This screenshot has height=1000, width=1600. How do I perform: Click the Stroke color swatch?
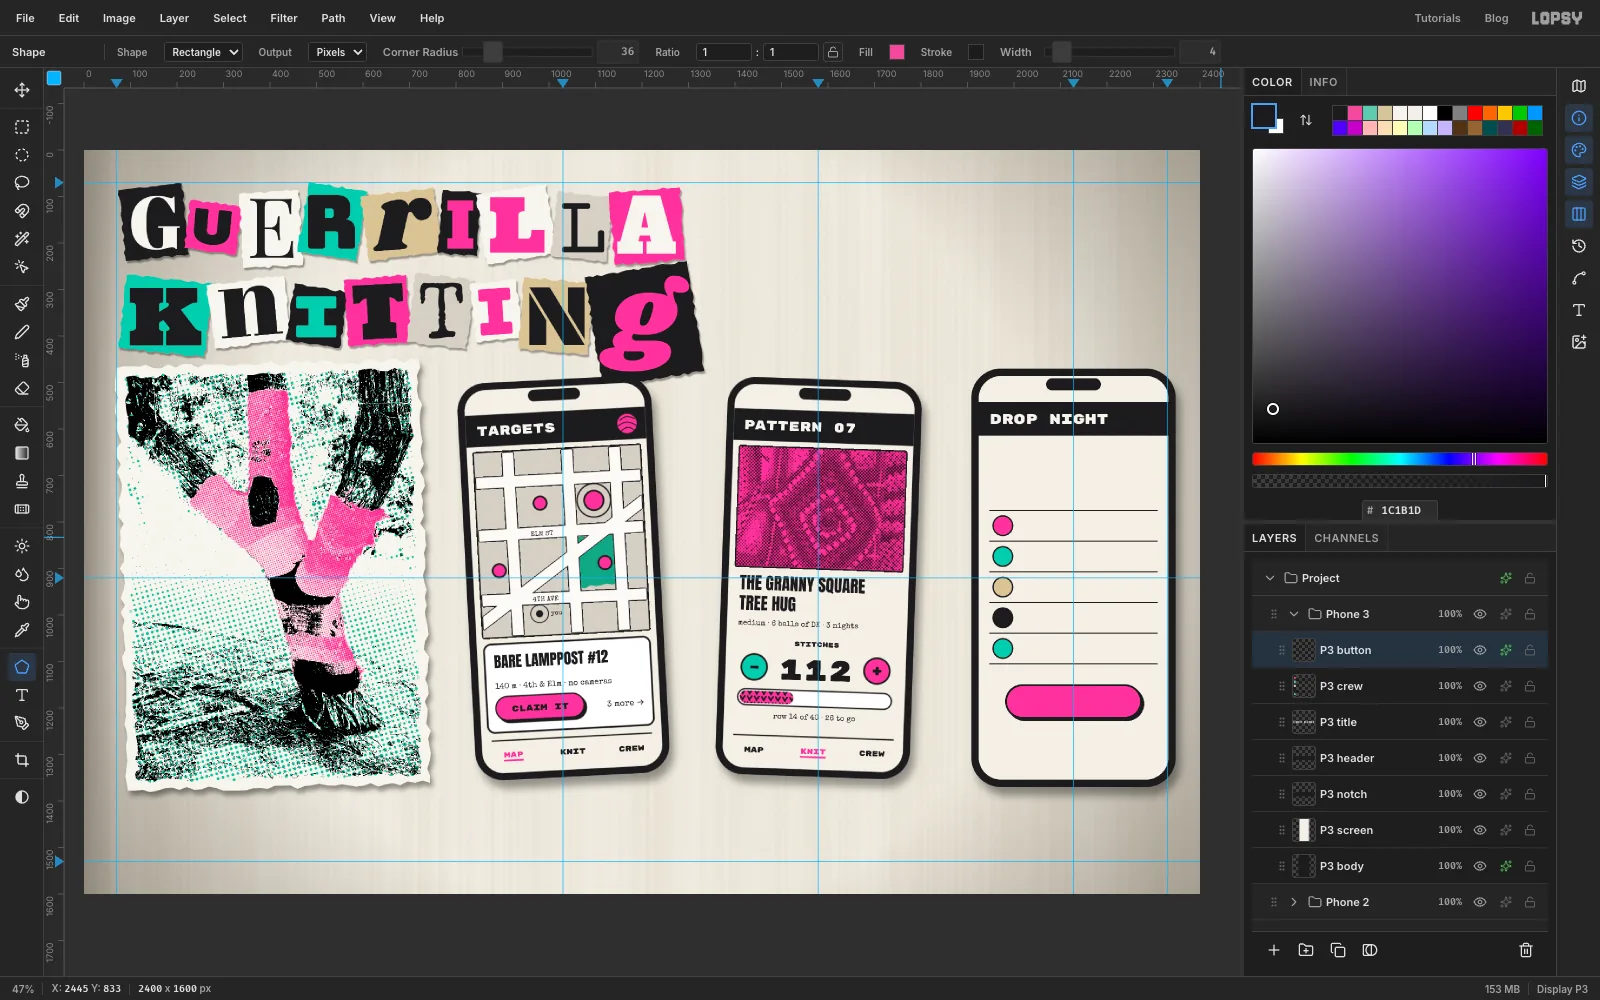(976, 52)
